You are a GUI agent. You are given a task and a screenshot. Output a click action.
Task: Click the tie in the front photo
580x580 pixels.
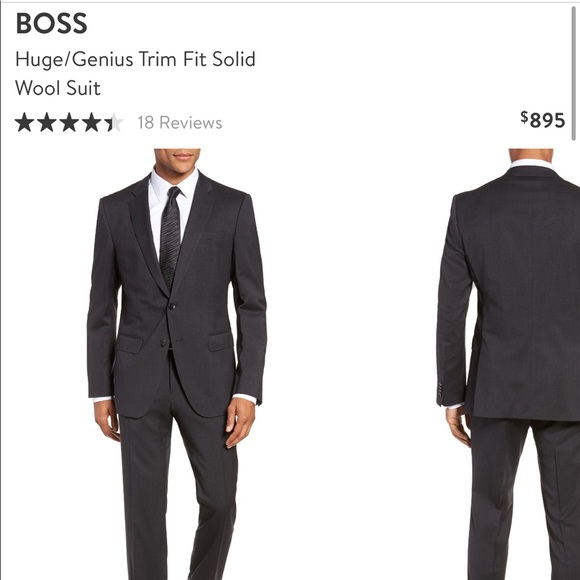coord(170,237)
